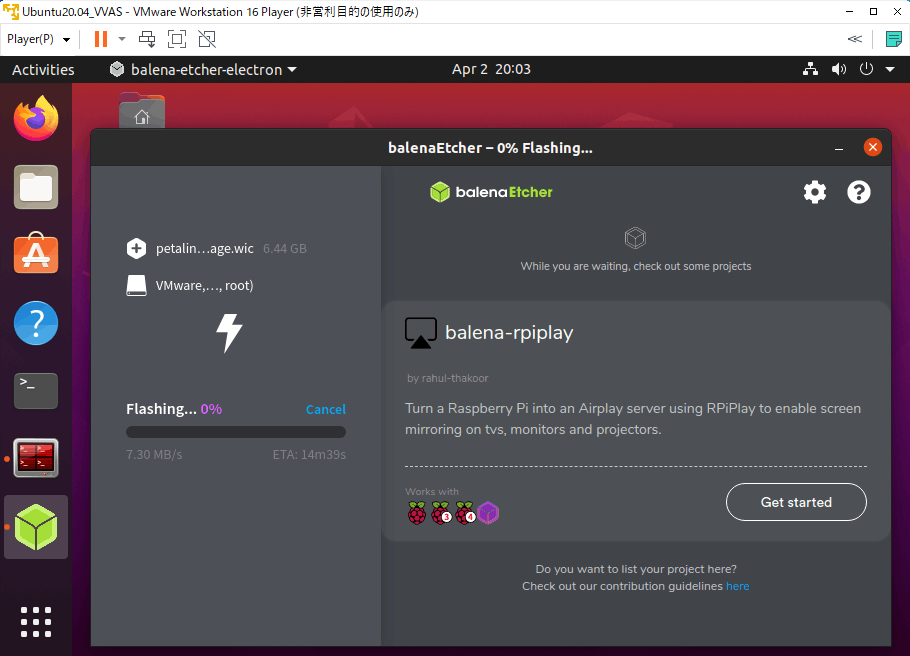Expand the system menu arrow
Image resolution: width=910 pixels, height=656 pixels.
890,69
